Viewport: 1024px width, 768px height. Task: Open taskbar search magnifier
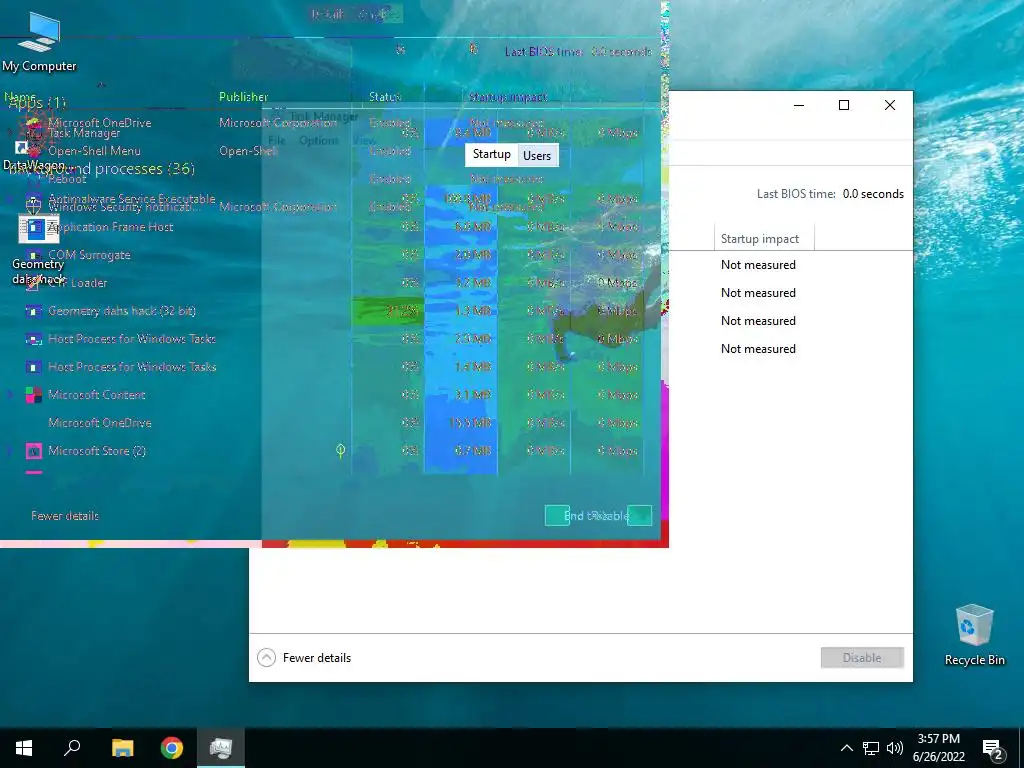[x=72, y=748]
